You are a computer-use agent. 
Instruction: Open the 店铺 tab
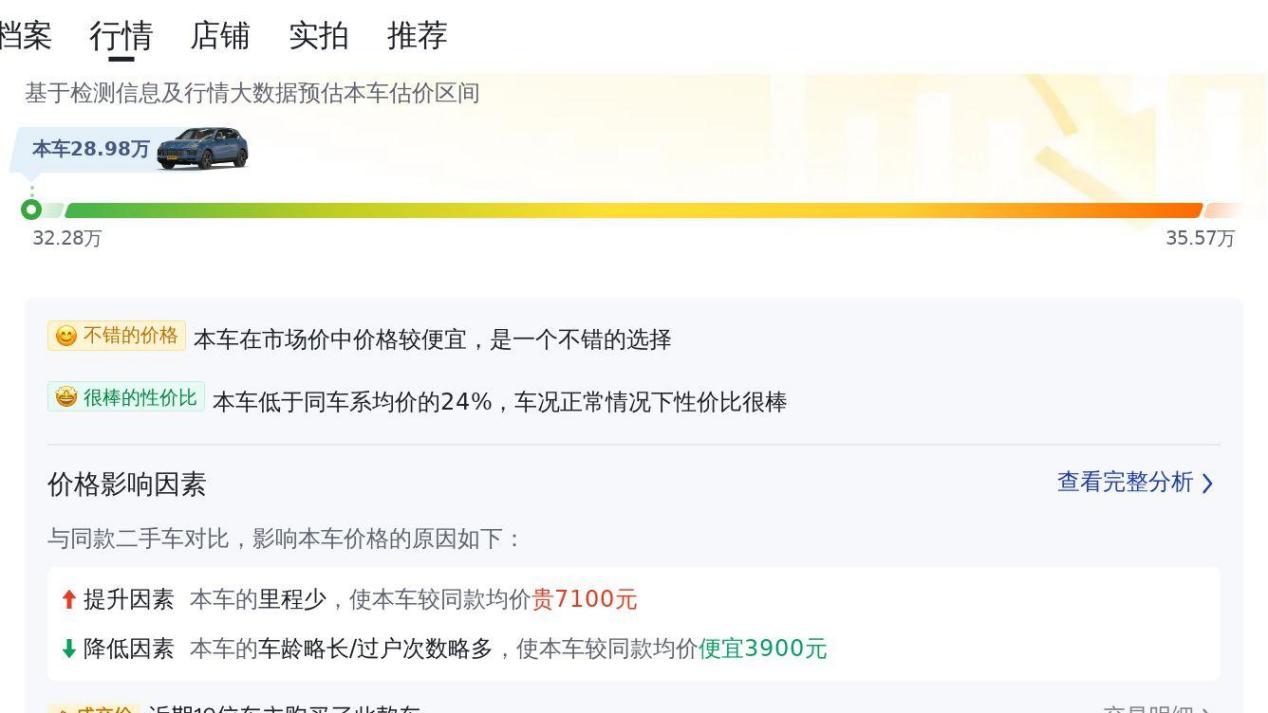220,36
